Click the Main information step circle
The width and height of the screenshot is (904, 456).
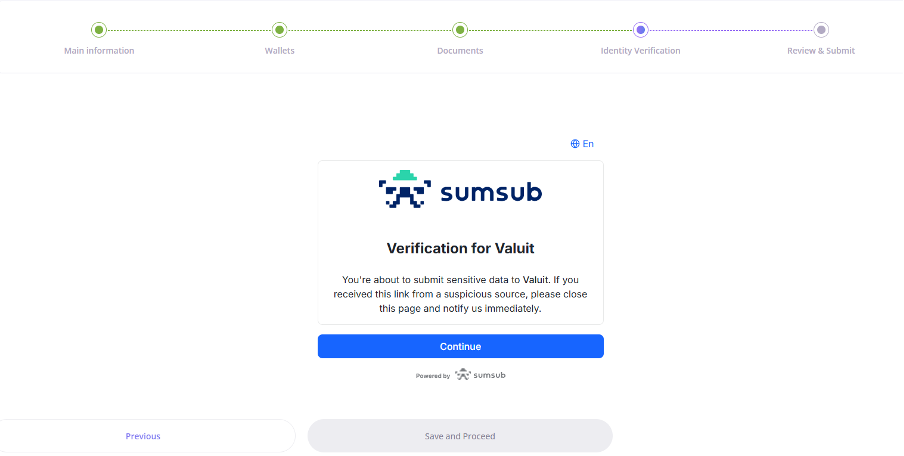[99, 30]
